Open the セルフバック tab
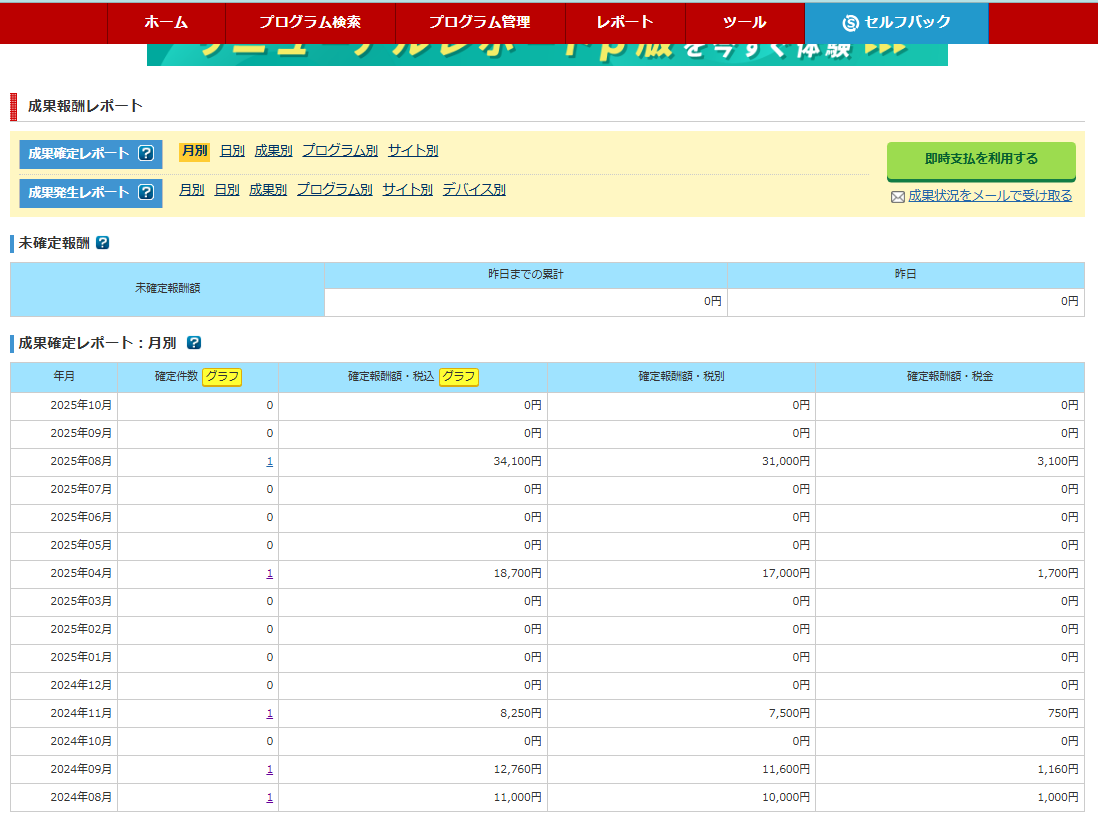 click(896, 22)
